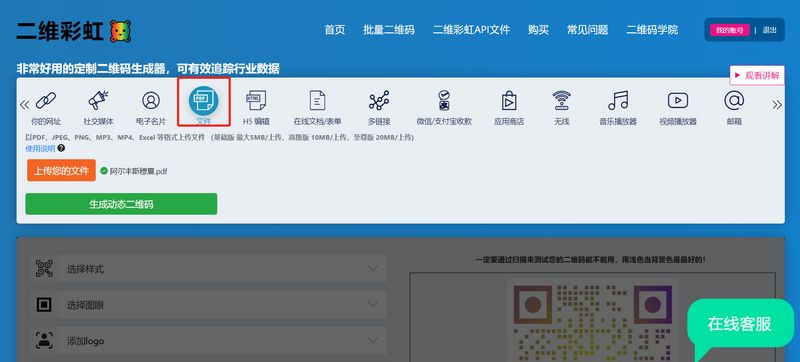Click the 上传您的文件 upload button
Viewport: 800px width, 362px height.
(x=61, y=170)
